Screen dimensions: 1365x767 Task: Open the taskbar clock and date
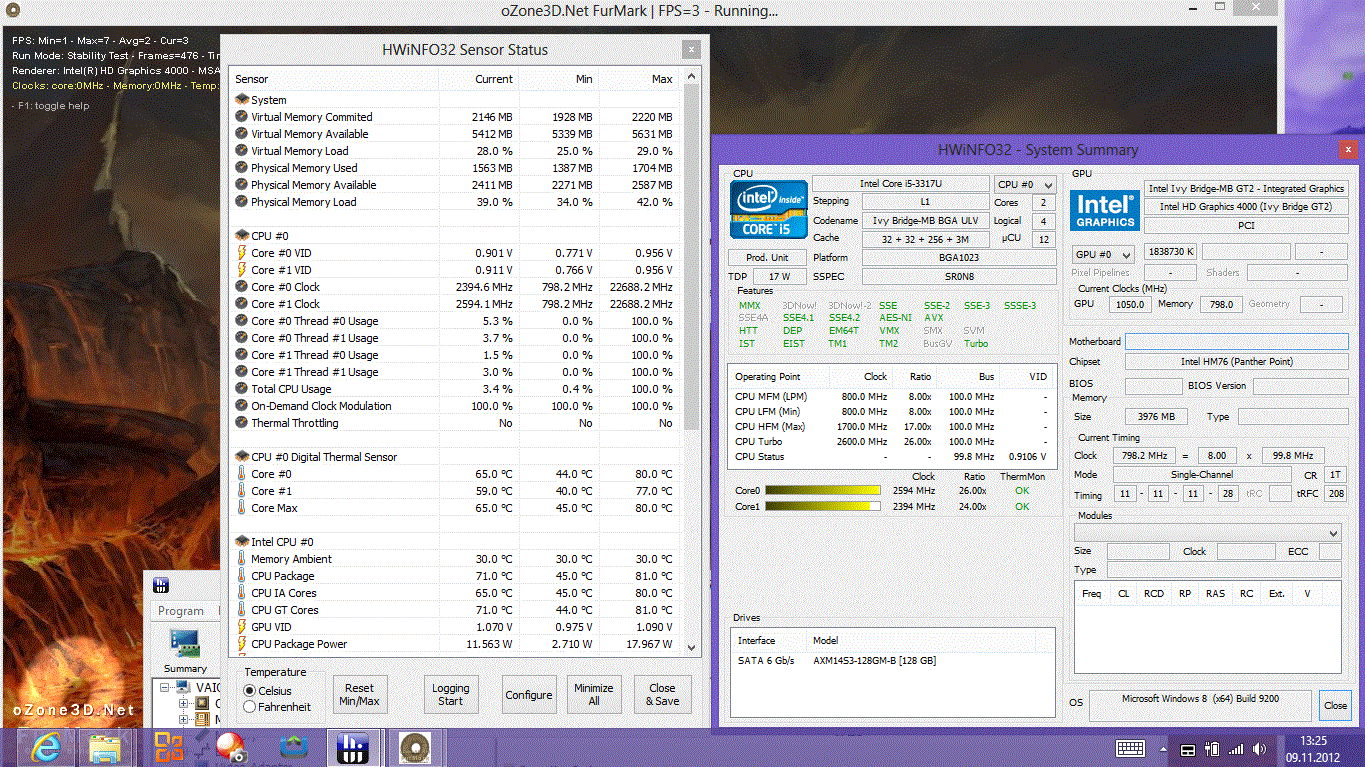pyautogui.click(x=1313, y=749)
